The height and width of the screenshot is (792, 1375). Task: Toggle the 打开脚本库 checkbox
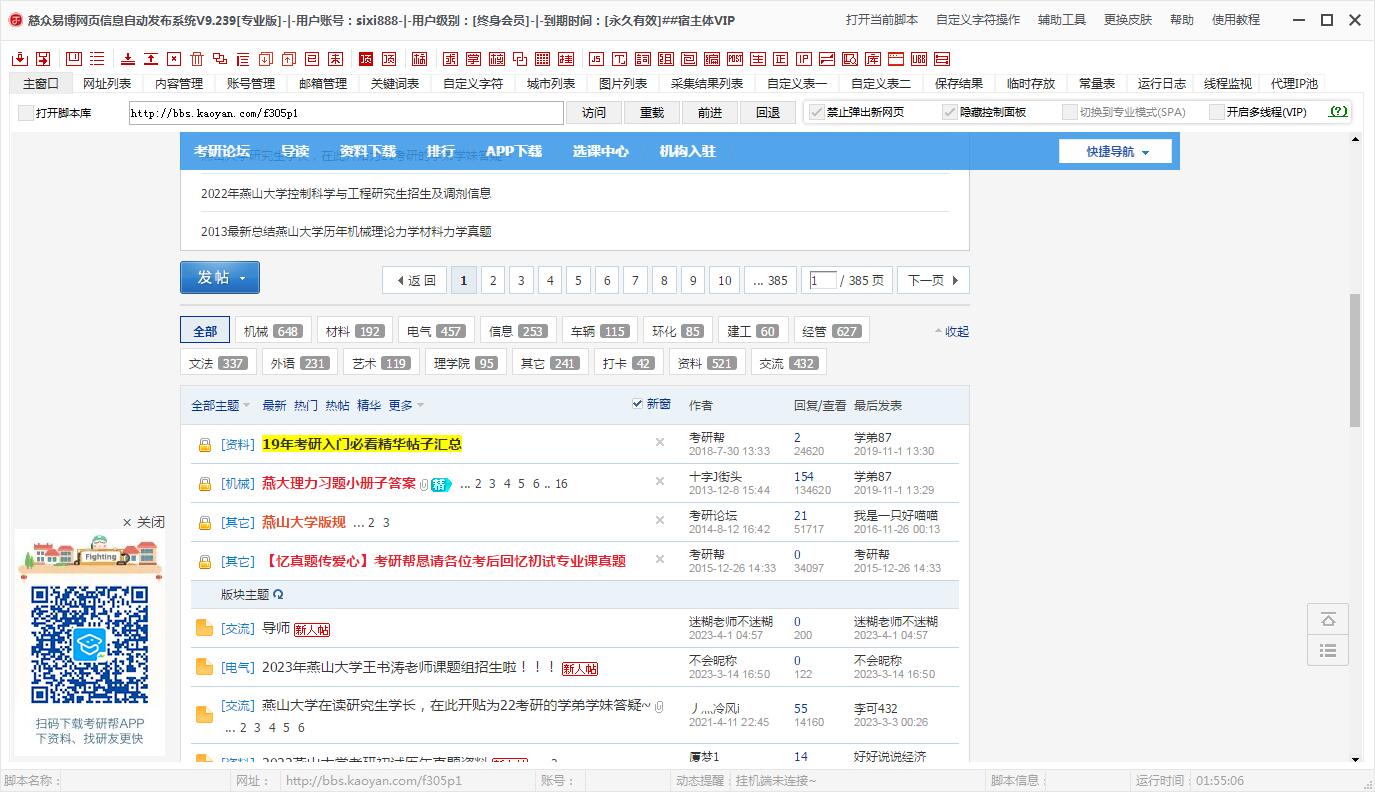[26, 113]
